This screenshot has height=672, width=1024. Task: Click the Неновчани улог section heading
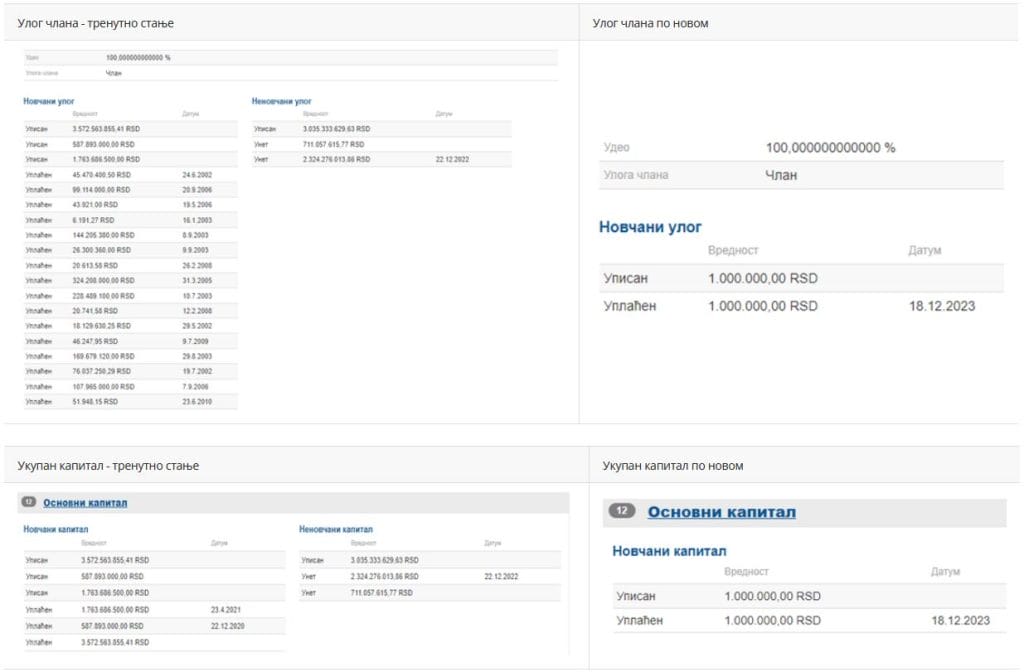[282, 101]
